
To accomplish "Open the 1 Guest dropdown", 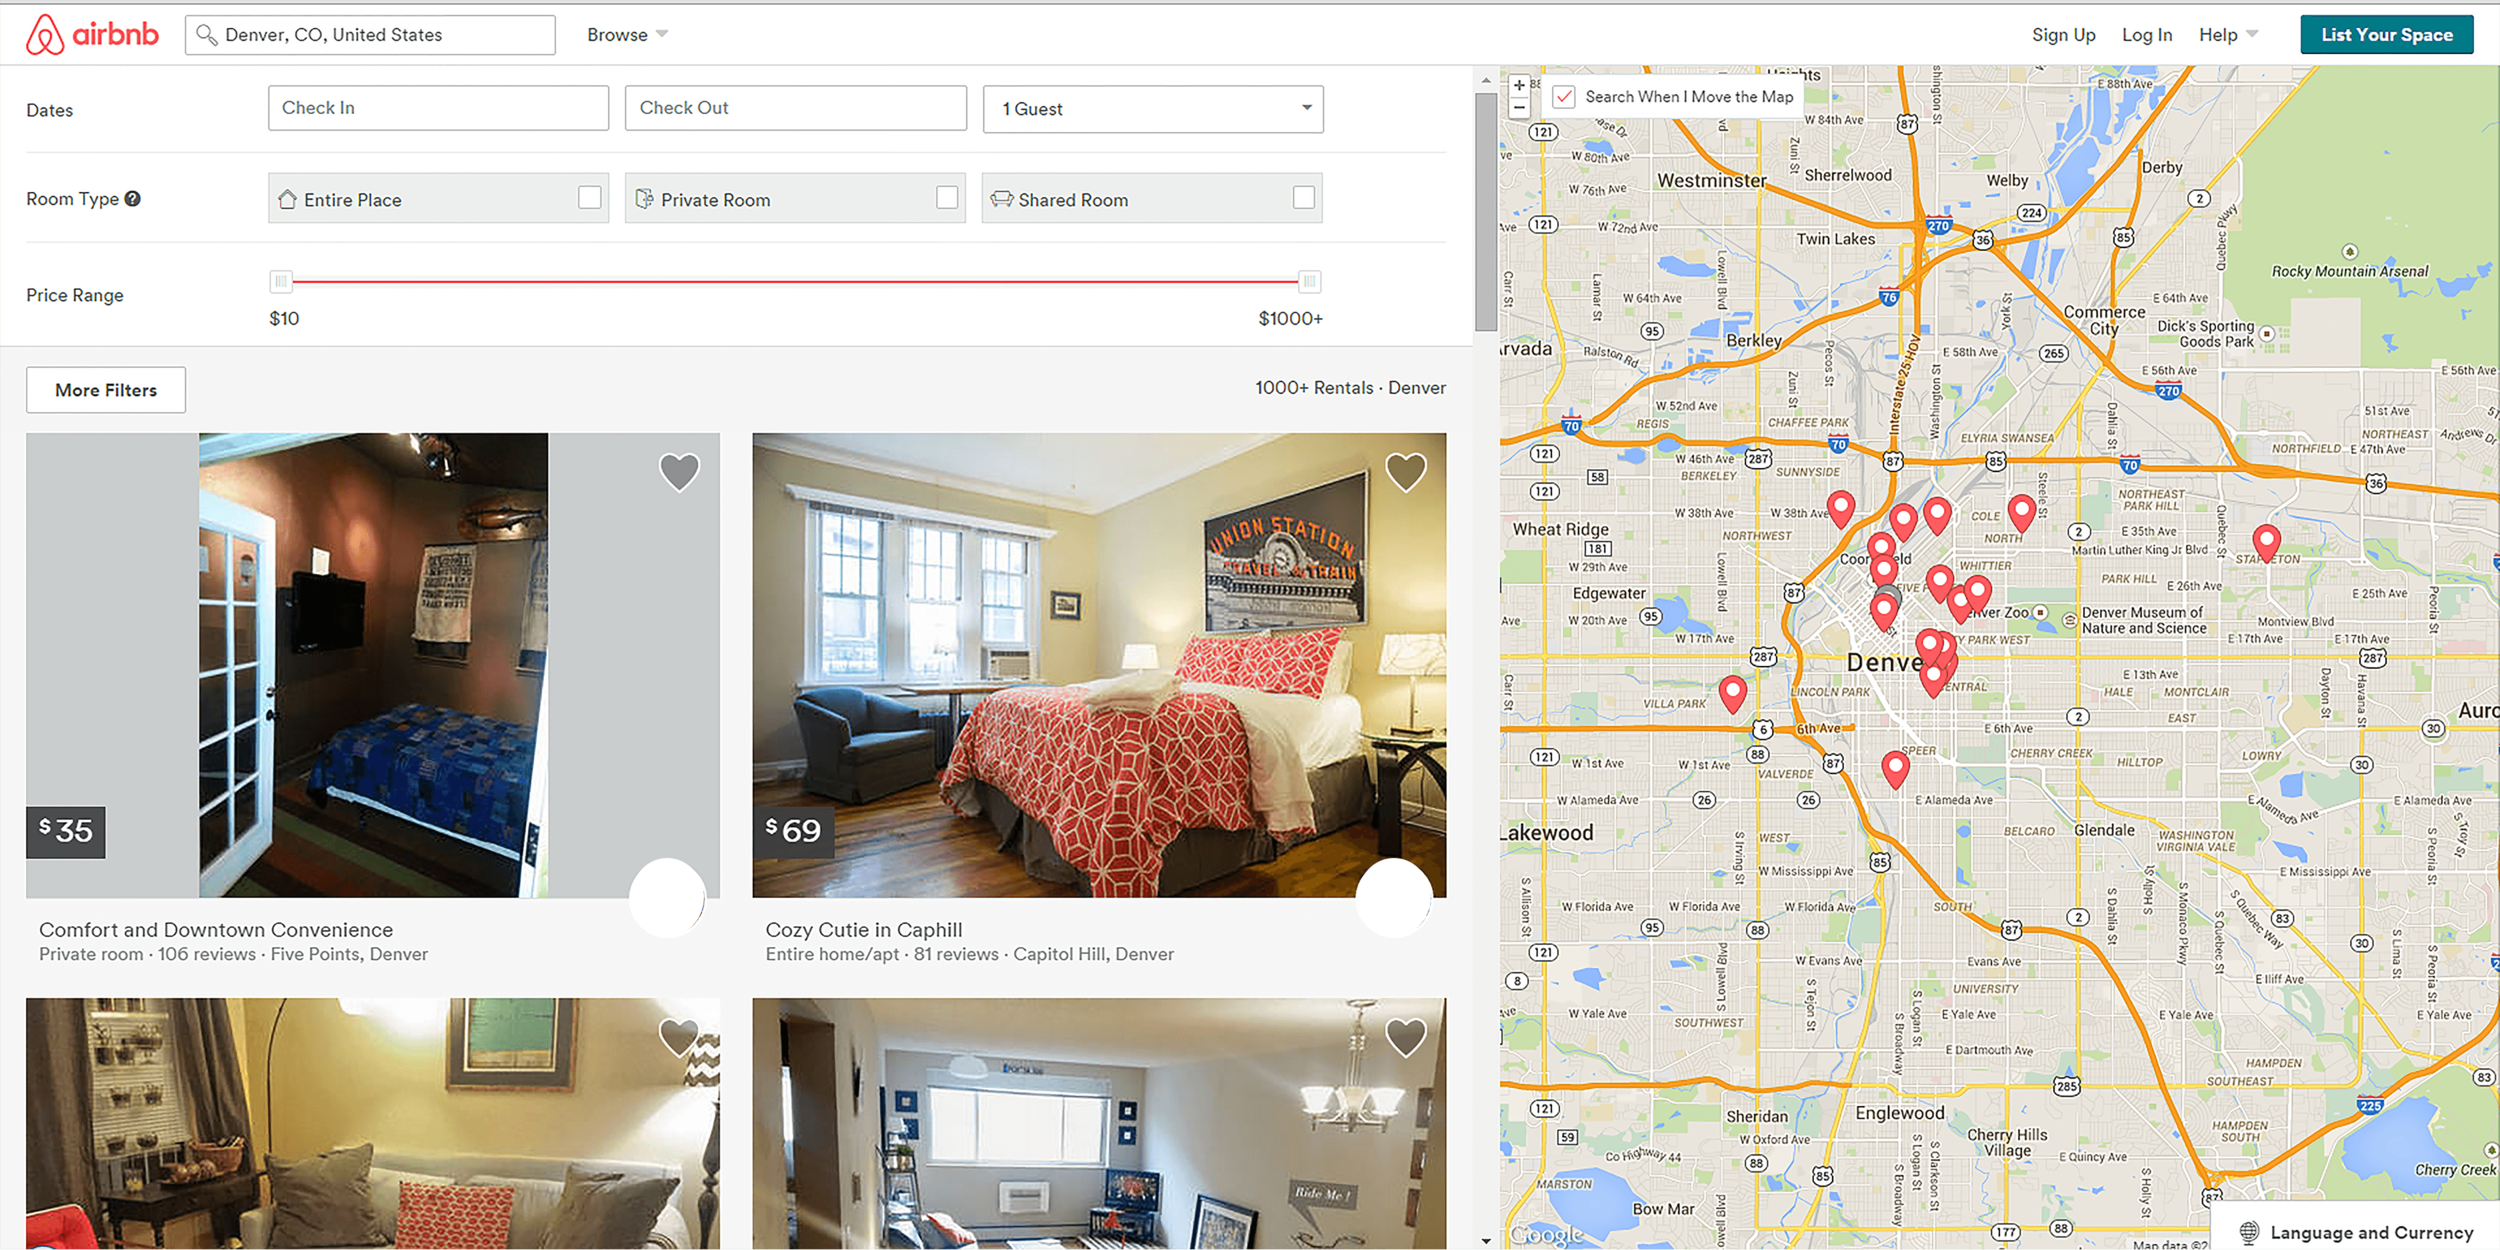I will [x=1153, y=109].
